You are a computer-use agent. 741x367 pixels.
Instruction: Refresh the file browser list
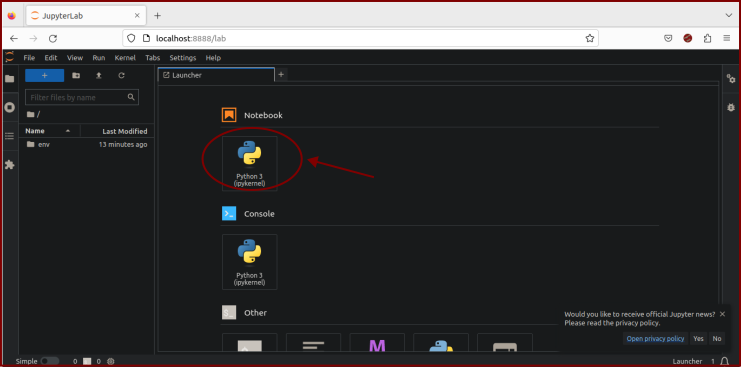(121, 75)
